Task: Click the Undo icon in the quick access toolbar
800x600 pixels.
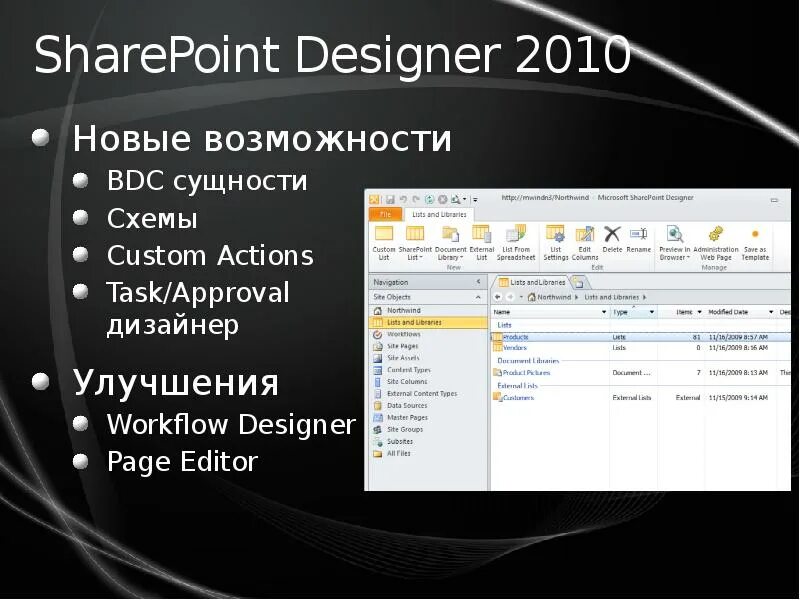Action: click(x=403, y=199)
